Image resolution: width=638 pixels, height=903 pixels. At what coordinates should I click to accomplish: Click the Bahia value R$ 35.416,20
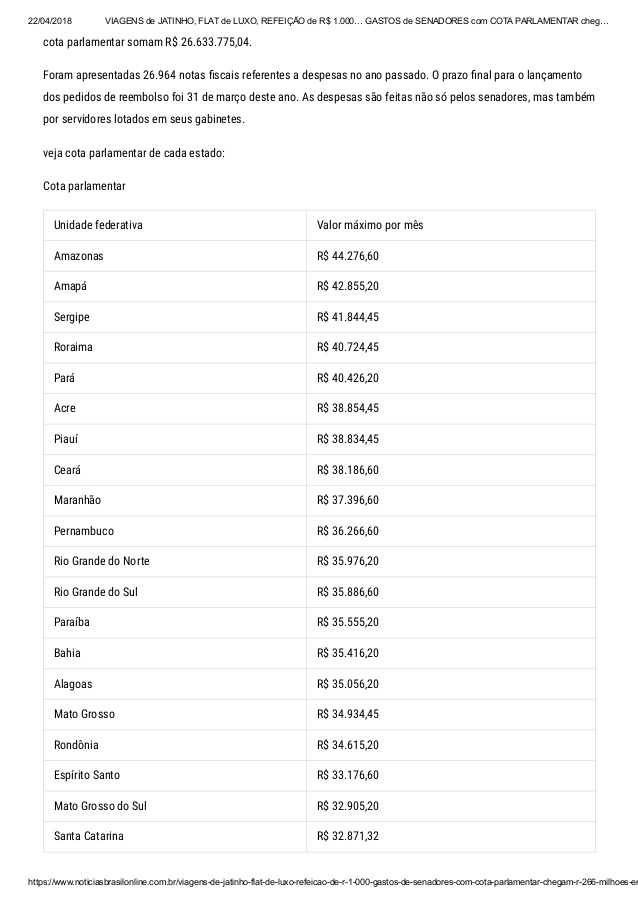(348, 653)
